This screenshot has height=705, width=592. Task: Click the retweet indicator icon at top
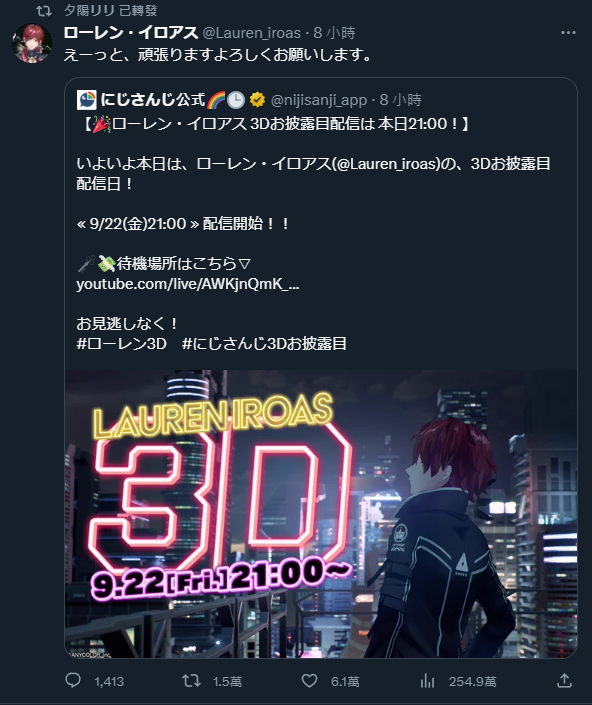pyautogui.click(x=44, y=11)
